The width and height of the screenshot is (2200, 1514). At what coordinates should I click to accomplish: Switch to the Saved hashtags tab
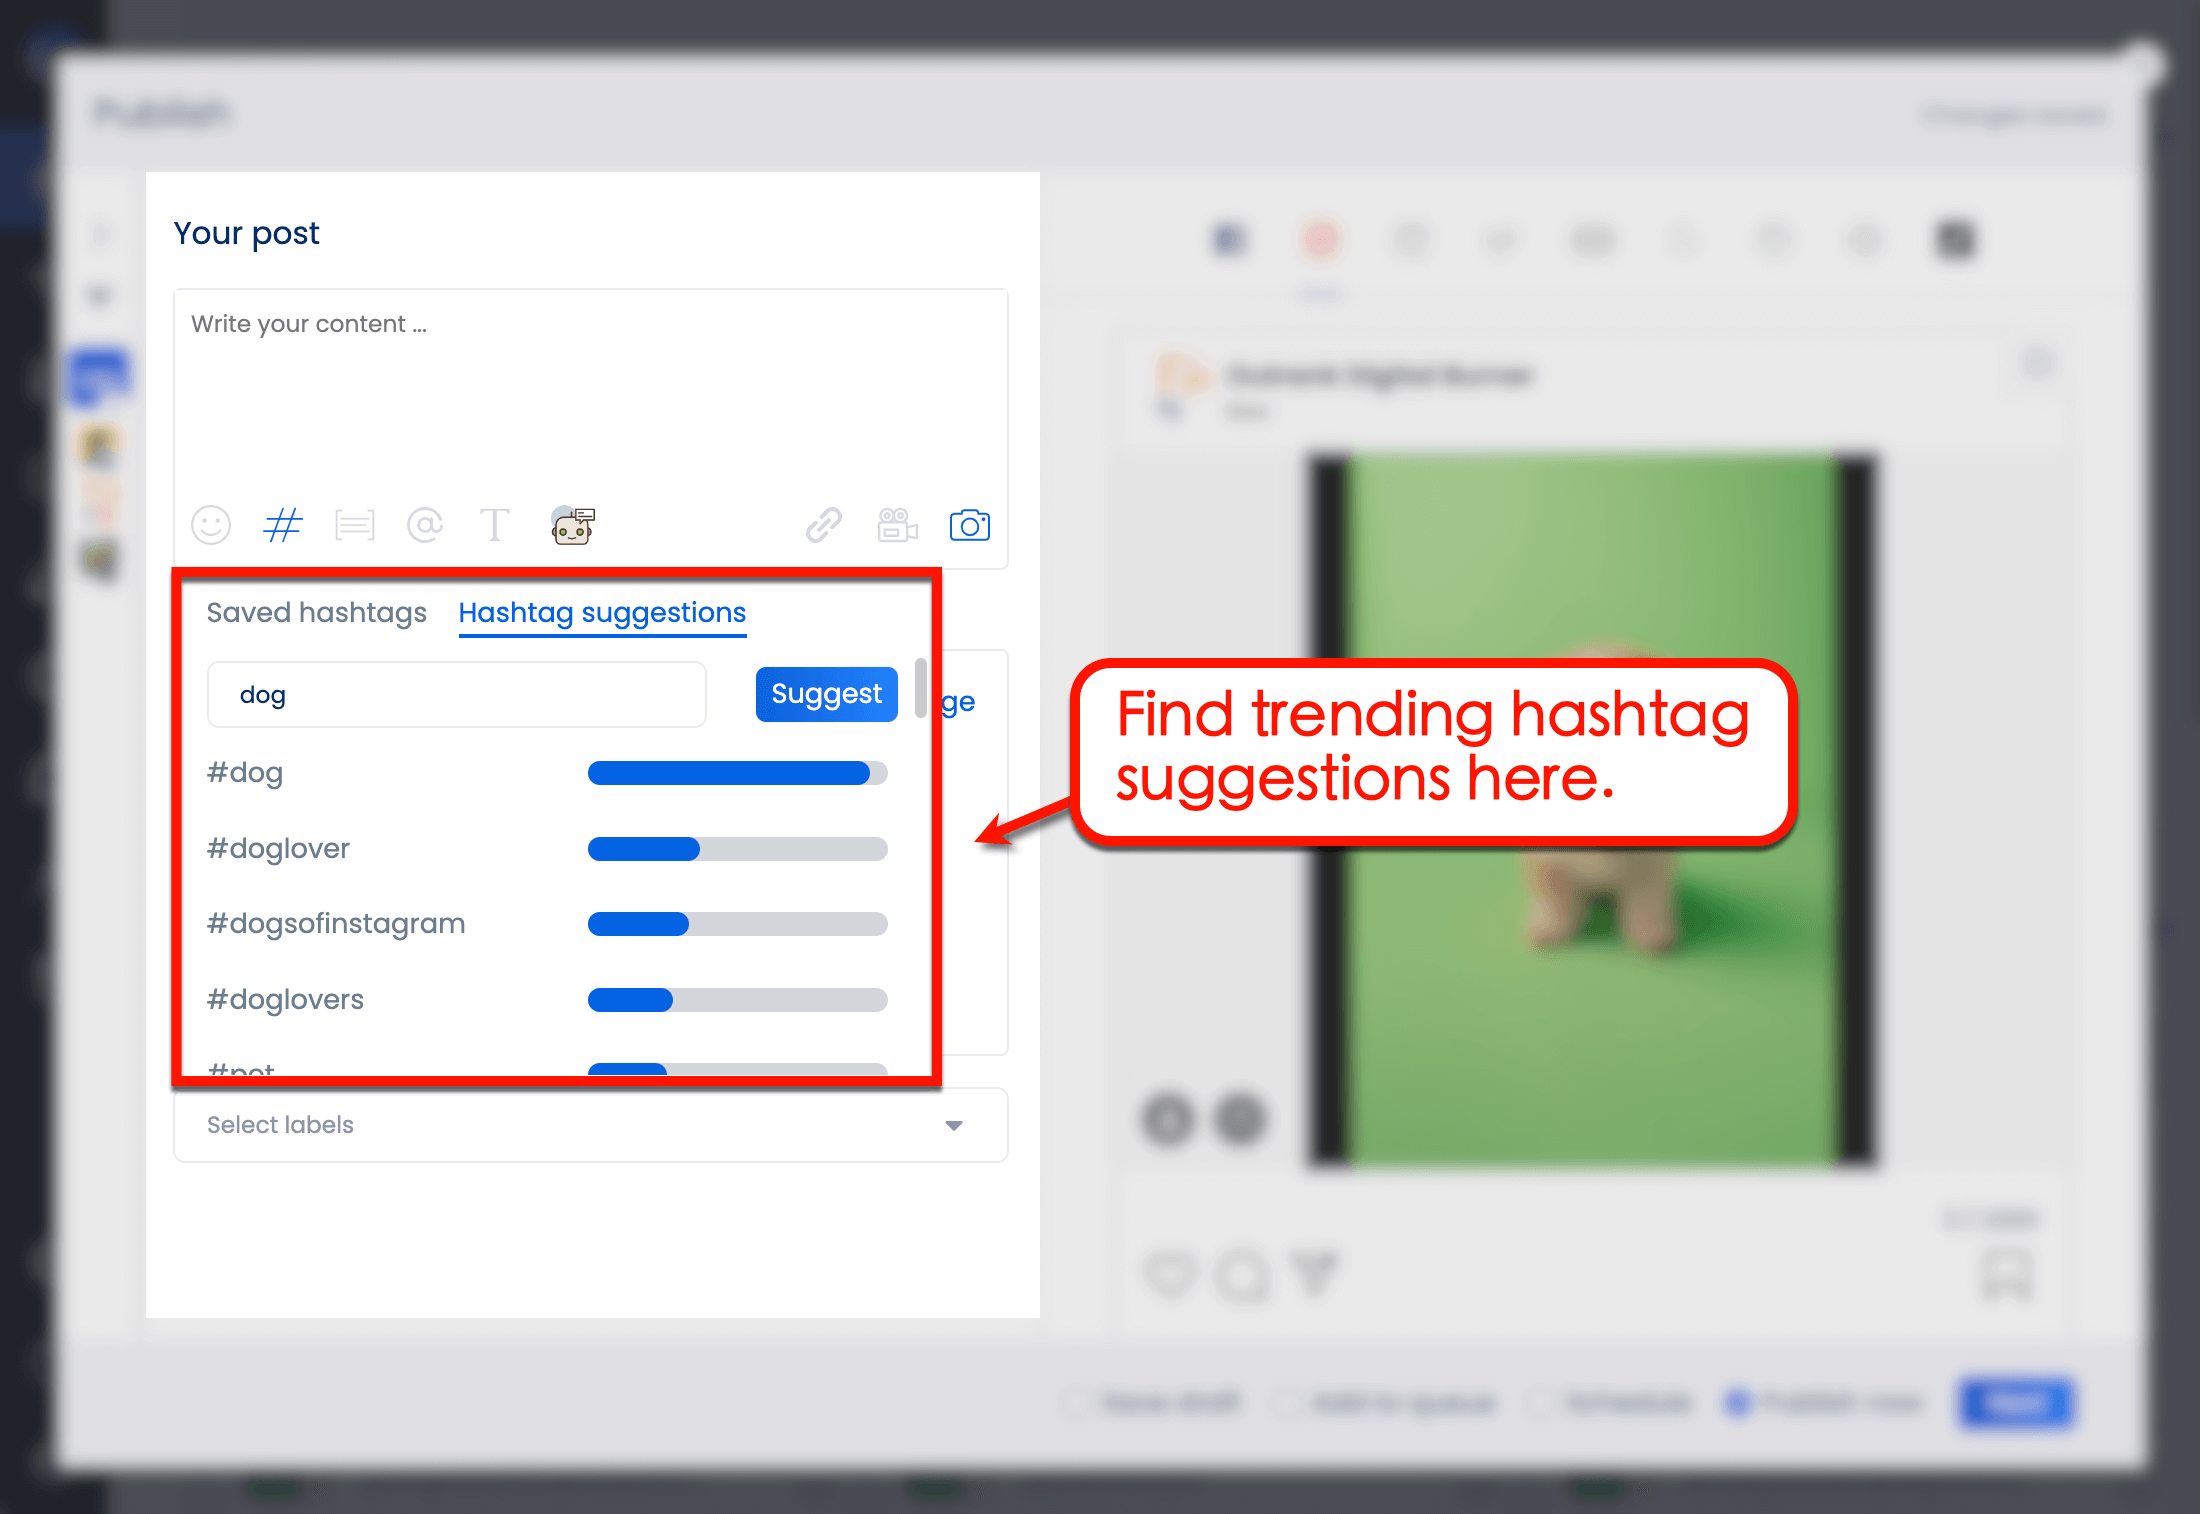[316, 612]
